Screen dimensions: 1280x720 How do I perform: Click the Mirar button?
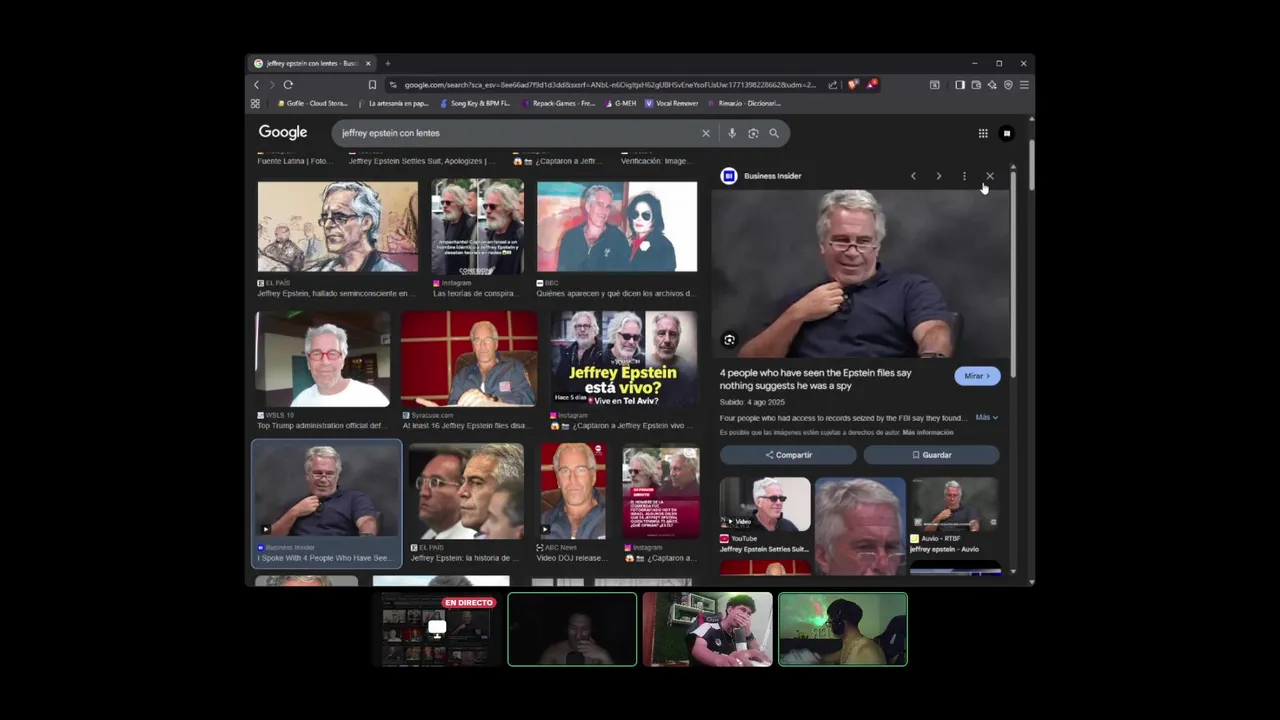[x=977, y=376]
